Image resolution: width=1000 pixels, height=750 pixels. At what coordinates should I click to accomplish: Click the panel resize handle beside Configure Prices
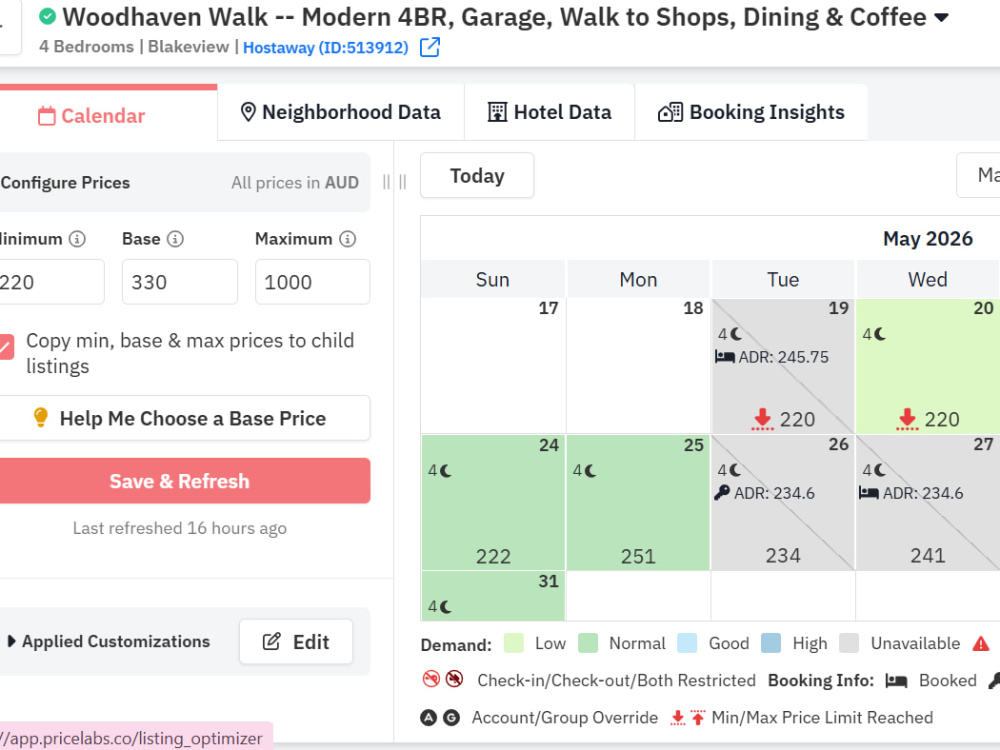(x=394, y=183)
